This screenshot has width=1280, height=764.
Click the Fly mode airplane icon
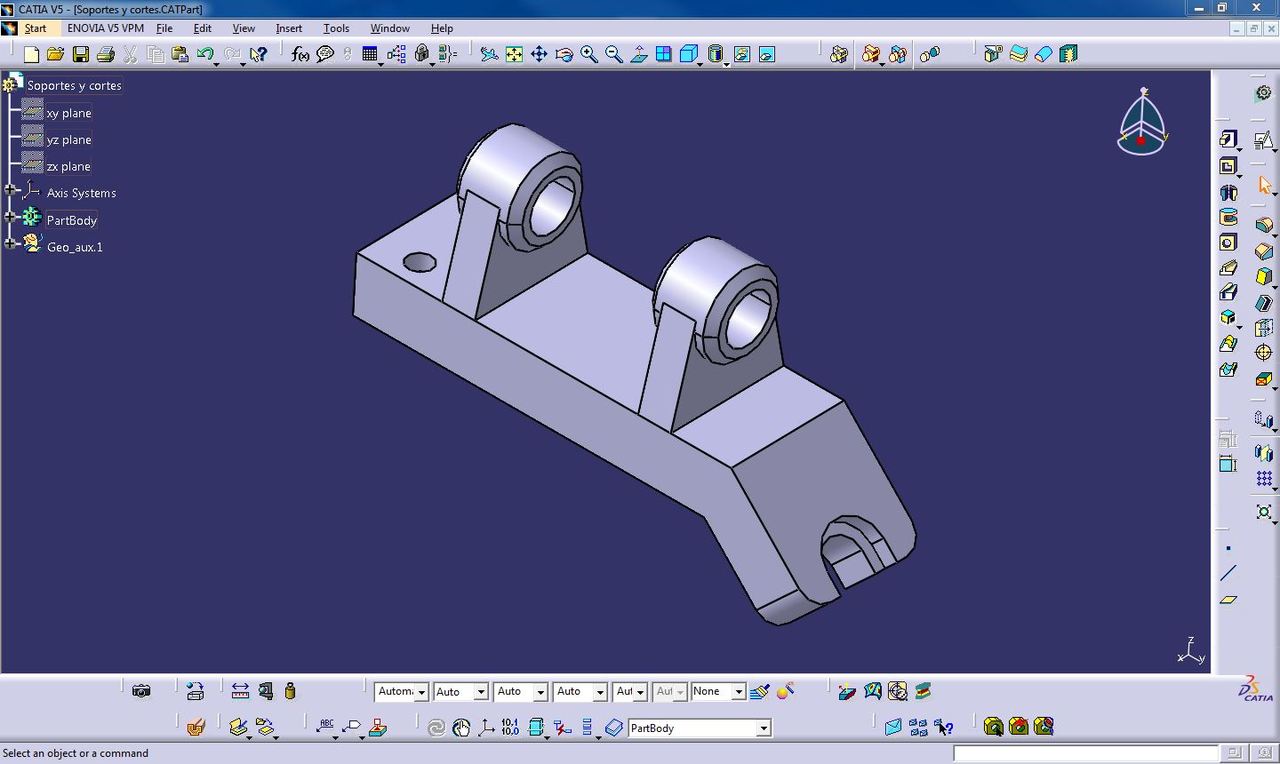[489, 54]
